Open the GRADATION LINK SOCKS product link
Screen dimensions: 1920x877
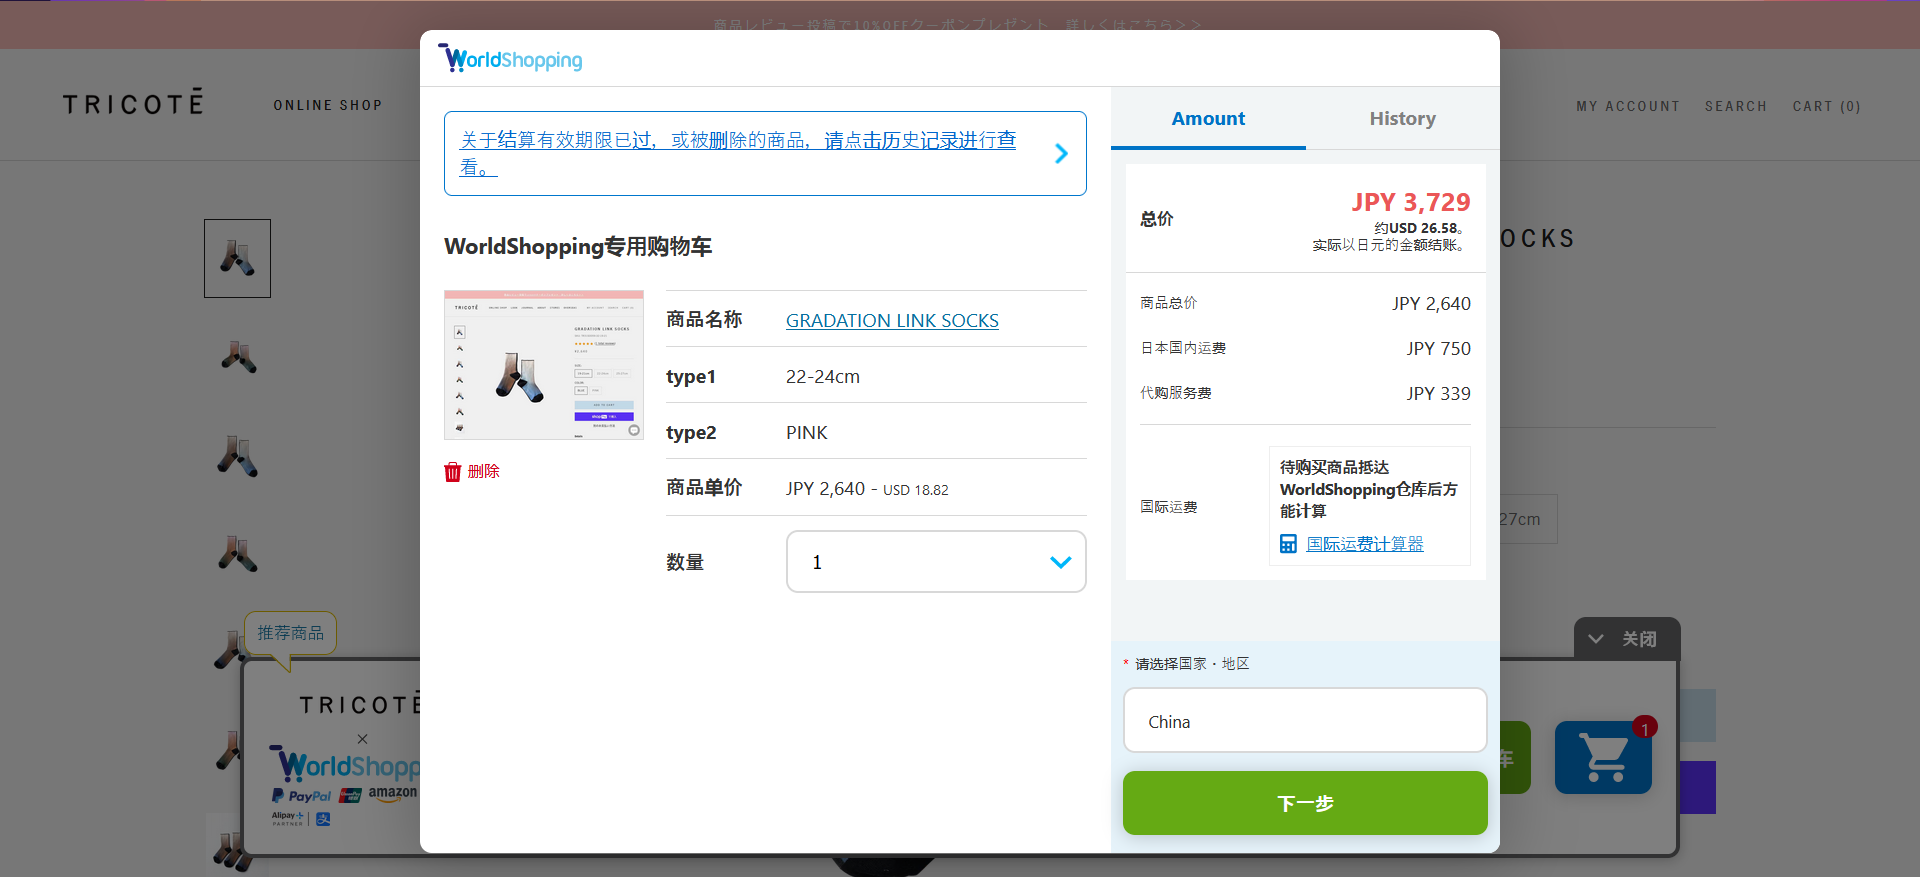tap(892, 320)
